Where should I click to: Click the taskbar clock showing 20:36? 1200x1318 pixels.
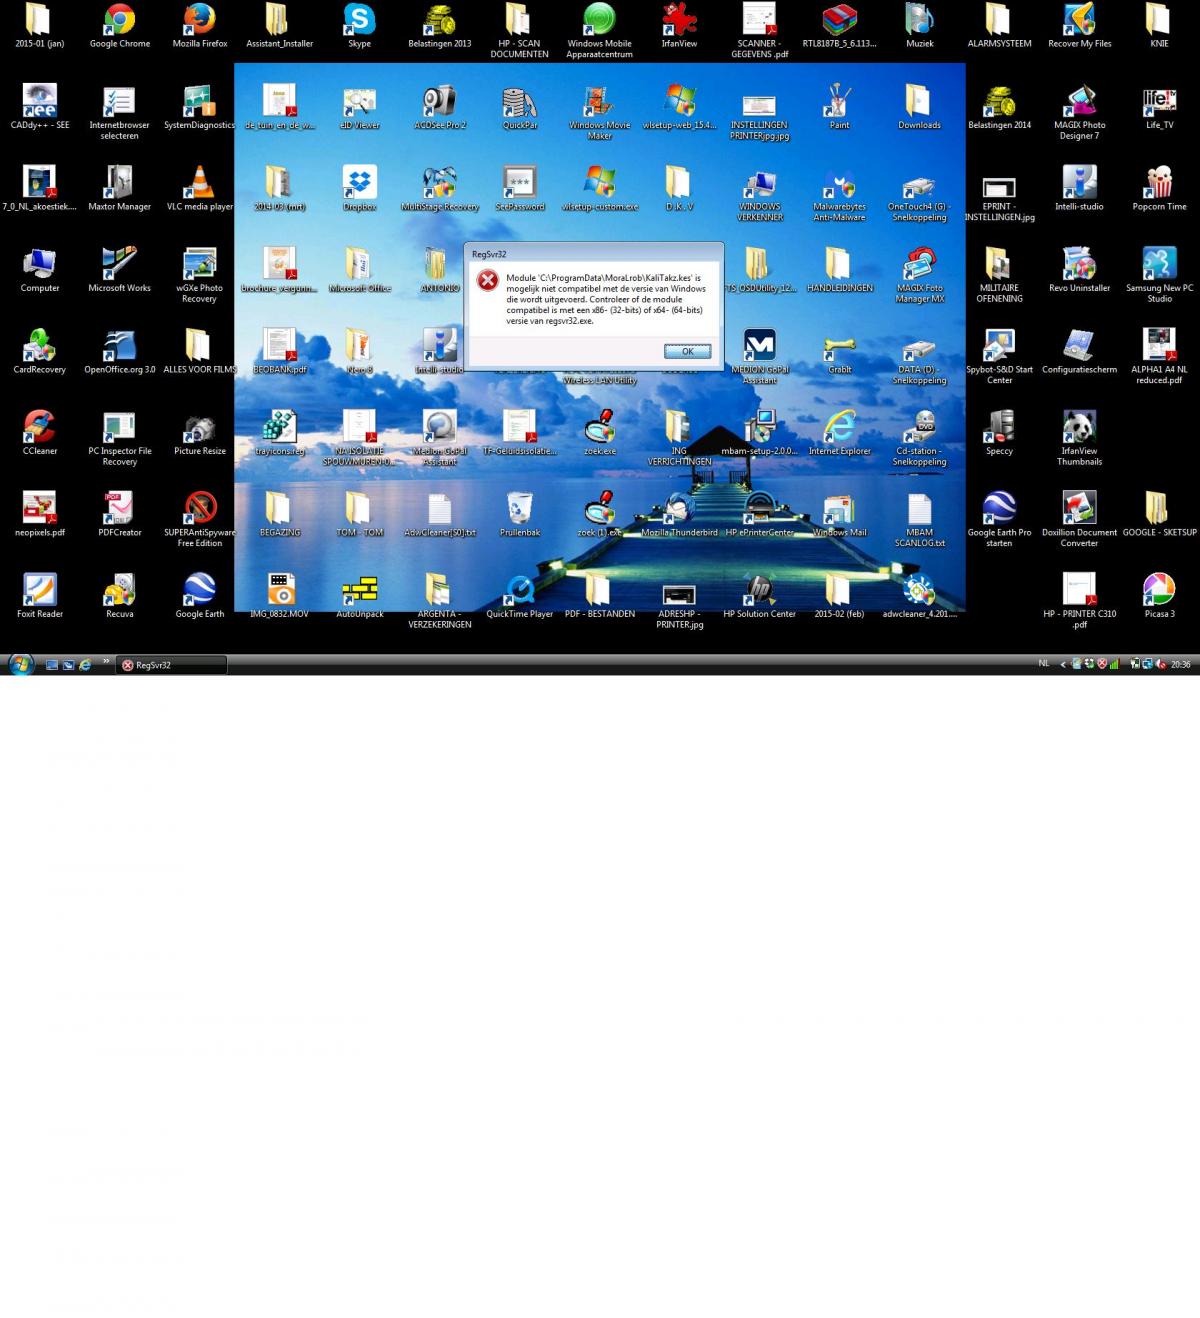(x=1180, y=664)
